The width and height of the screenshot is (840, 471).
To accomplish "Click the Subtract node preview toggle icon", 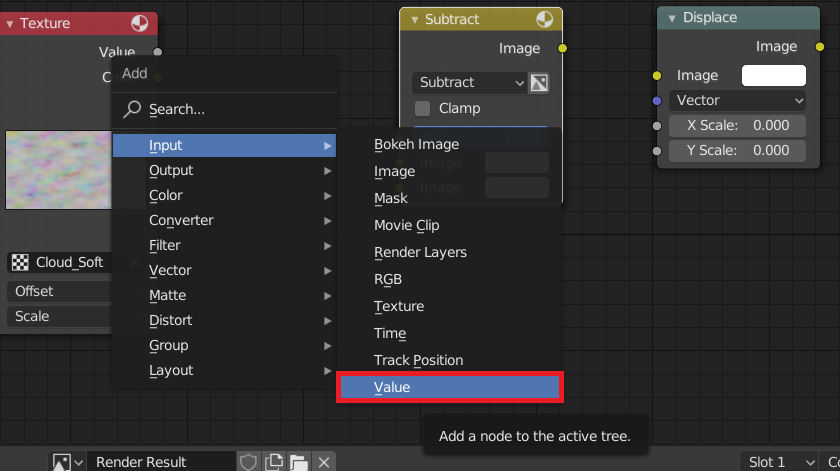I will coord(544,19).
